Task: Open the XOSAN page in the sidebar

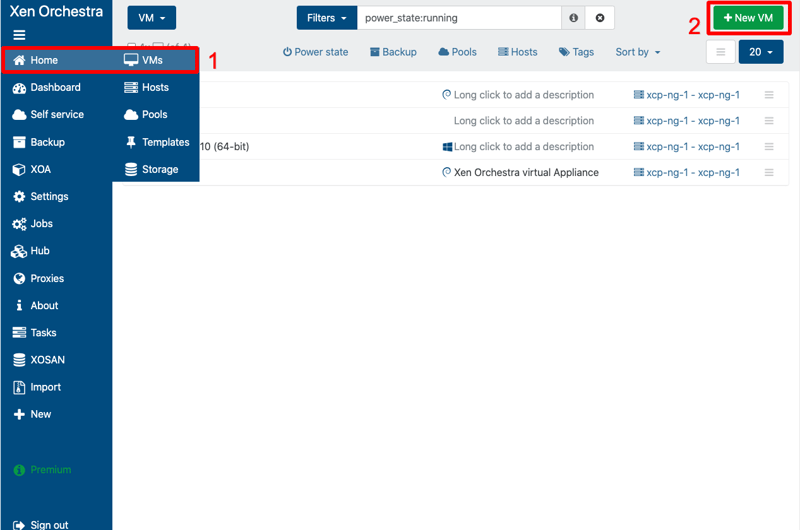Action: 46,360
